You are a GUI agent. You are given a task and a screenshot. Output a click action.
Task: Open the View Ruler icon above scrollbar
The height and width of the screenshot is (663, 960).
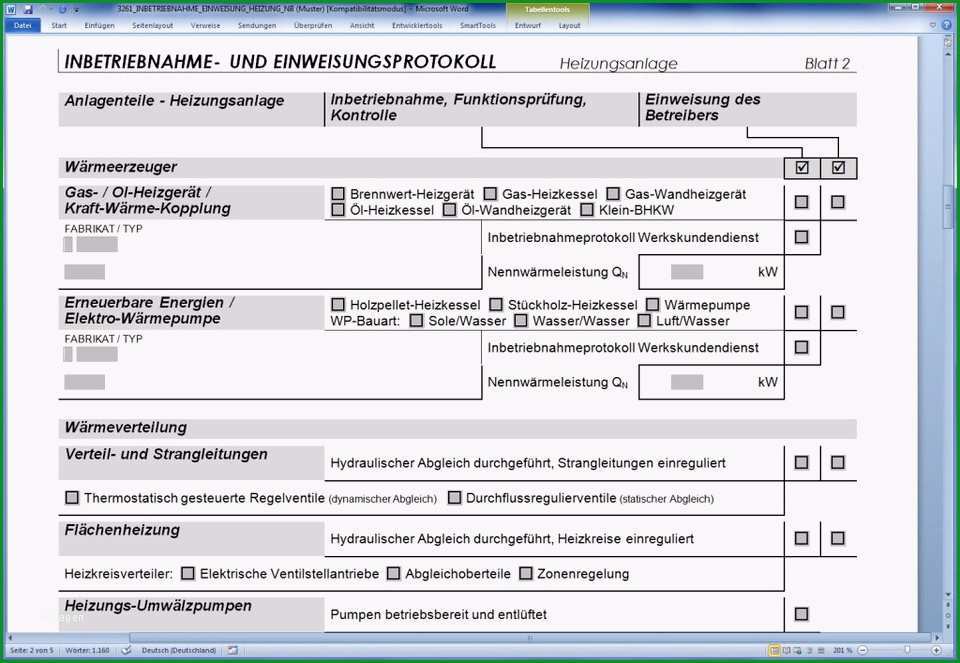[948, 41]
